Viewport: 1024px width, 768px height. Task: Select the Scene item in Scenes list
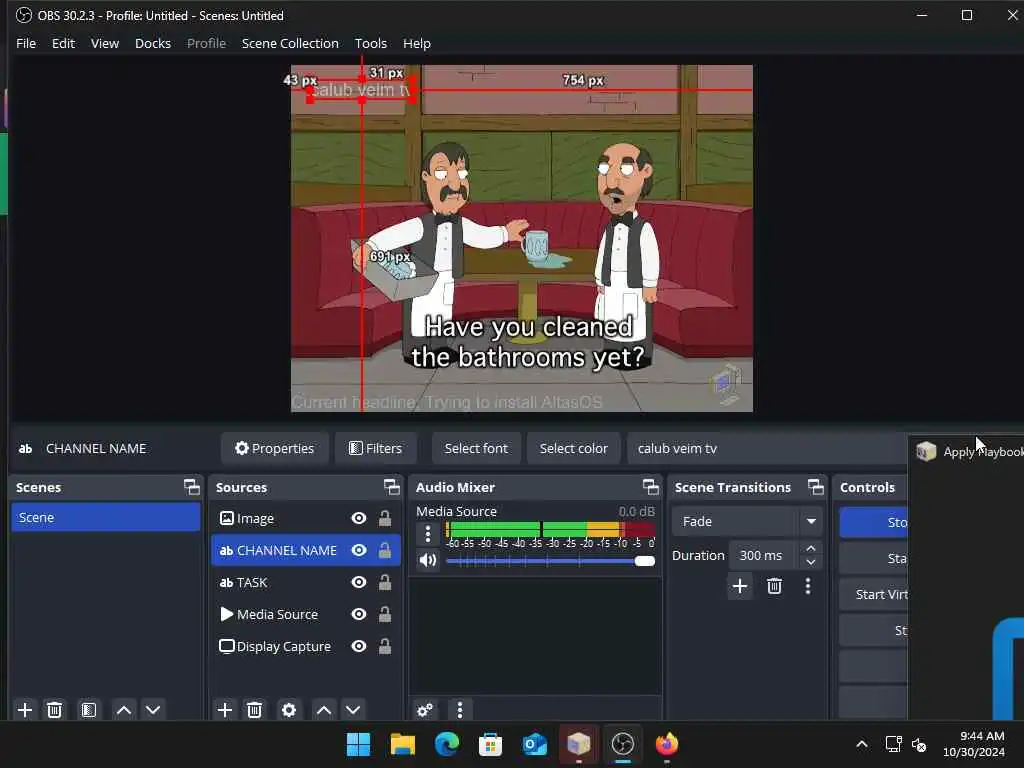coord(106,518)
